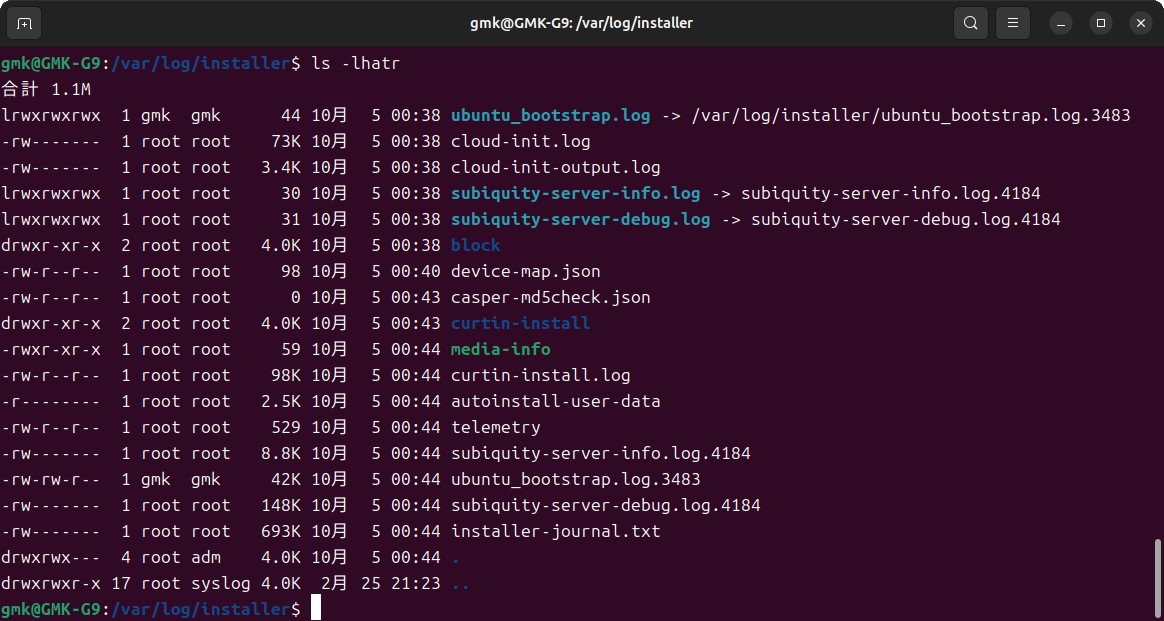Click the autoinstall-user-data file name

[x=555, y=401]
